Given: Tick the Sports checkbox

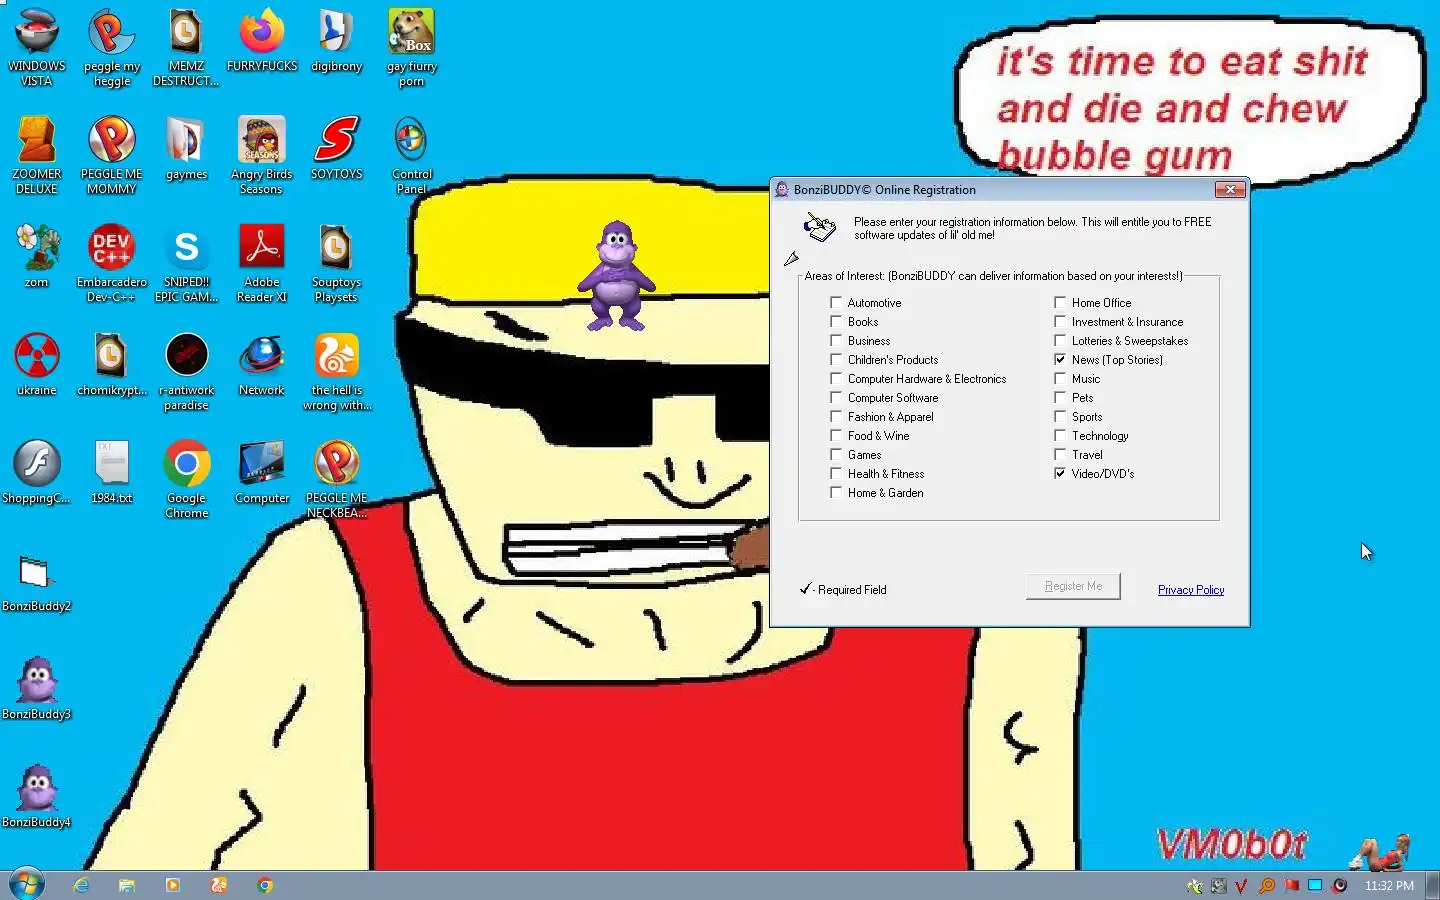Looking at the screenshot, I should tap(1060, 416).
